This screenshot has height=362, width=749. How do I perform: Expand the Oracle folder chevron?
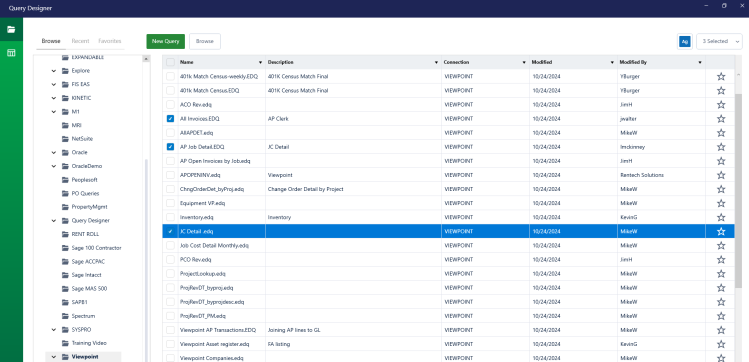pyautogui.click(x=54, y=153)
